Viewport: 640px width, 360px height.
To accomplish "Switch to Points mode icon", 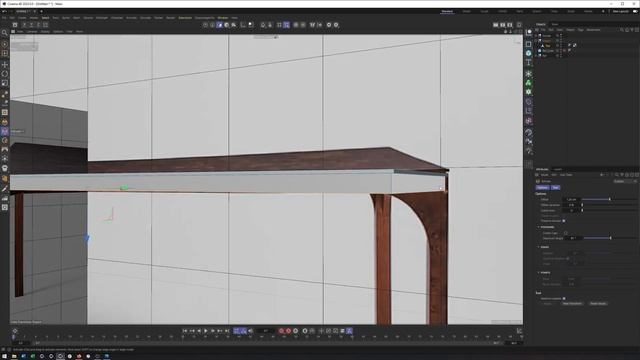I will (205, 25).
